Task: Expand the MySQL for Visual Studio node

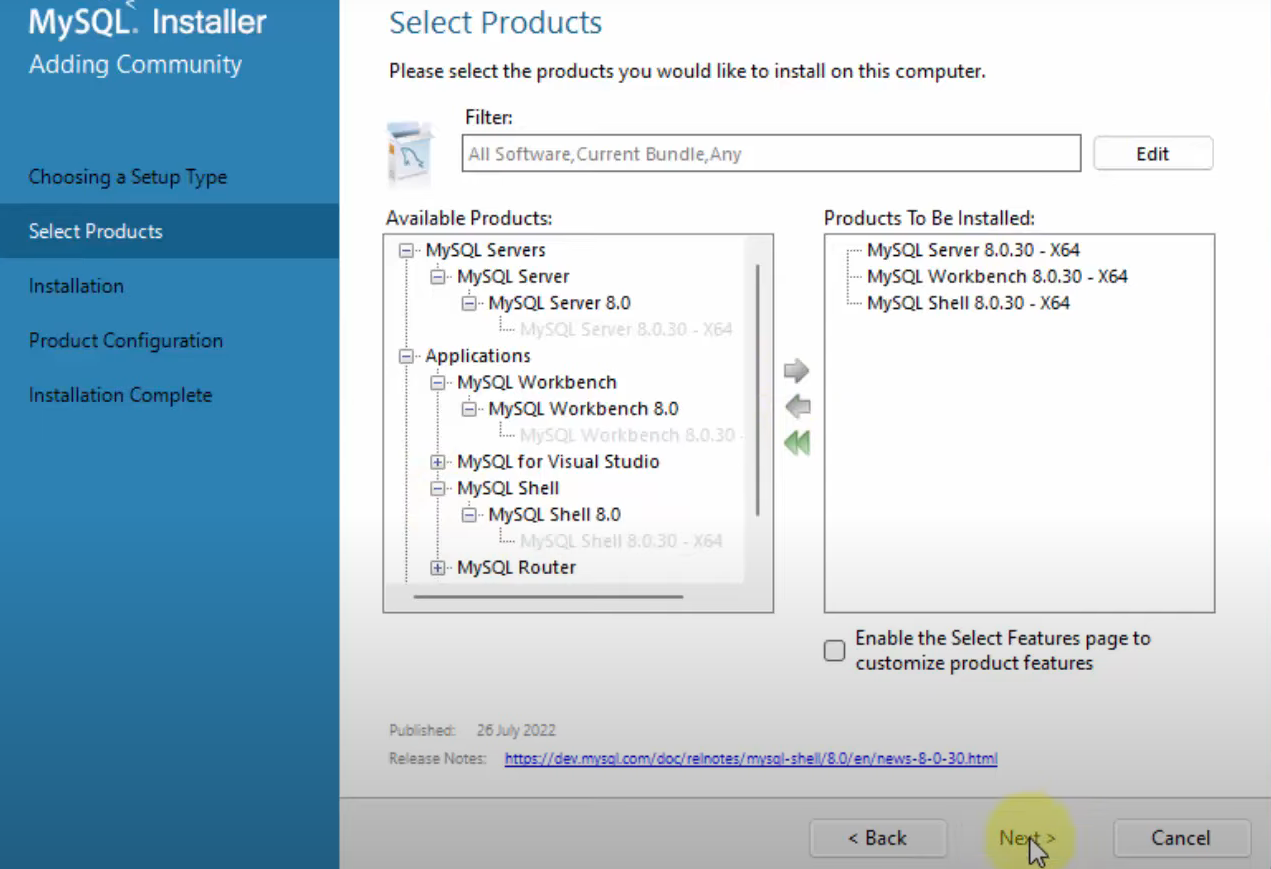Action: pyautogui.click(x=438, y=462)
